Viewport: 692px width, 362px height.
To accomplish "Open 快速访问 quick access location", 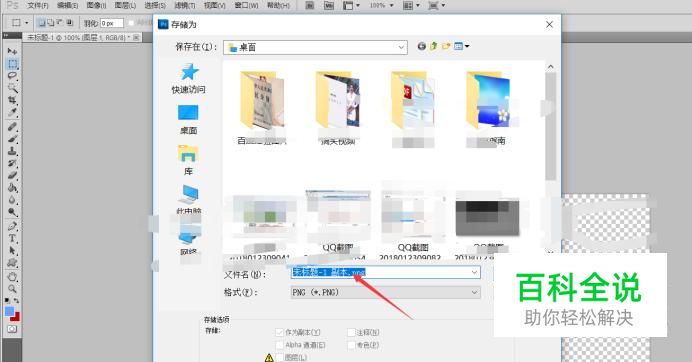I will 189,79.
